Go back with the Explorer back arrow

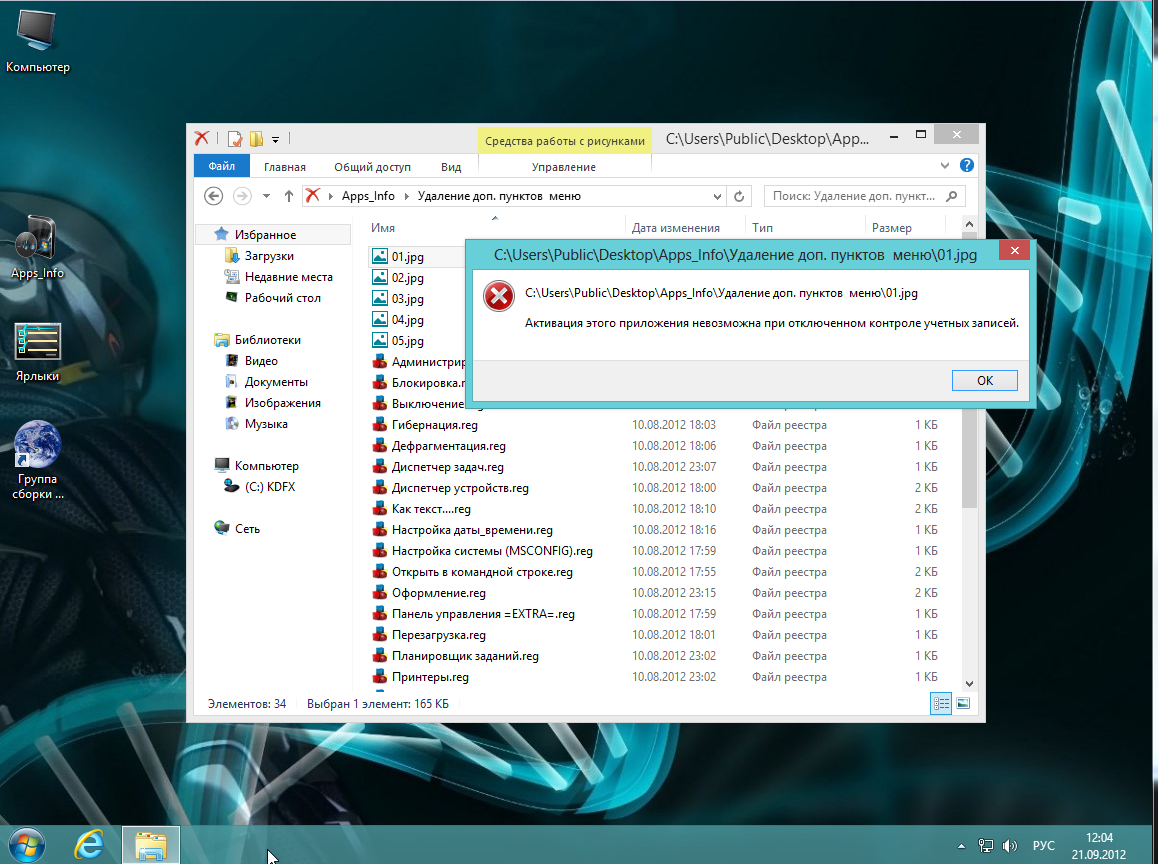click(213, 196)
